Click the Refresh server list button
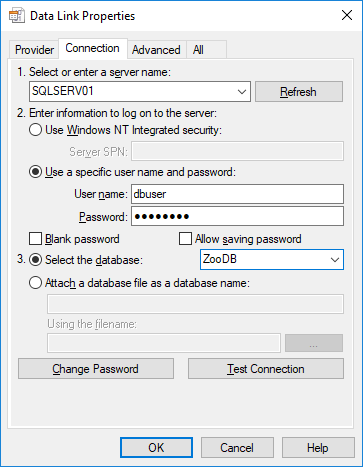 point(299,92)
